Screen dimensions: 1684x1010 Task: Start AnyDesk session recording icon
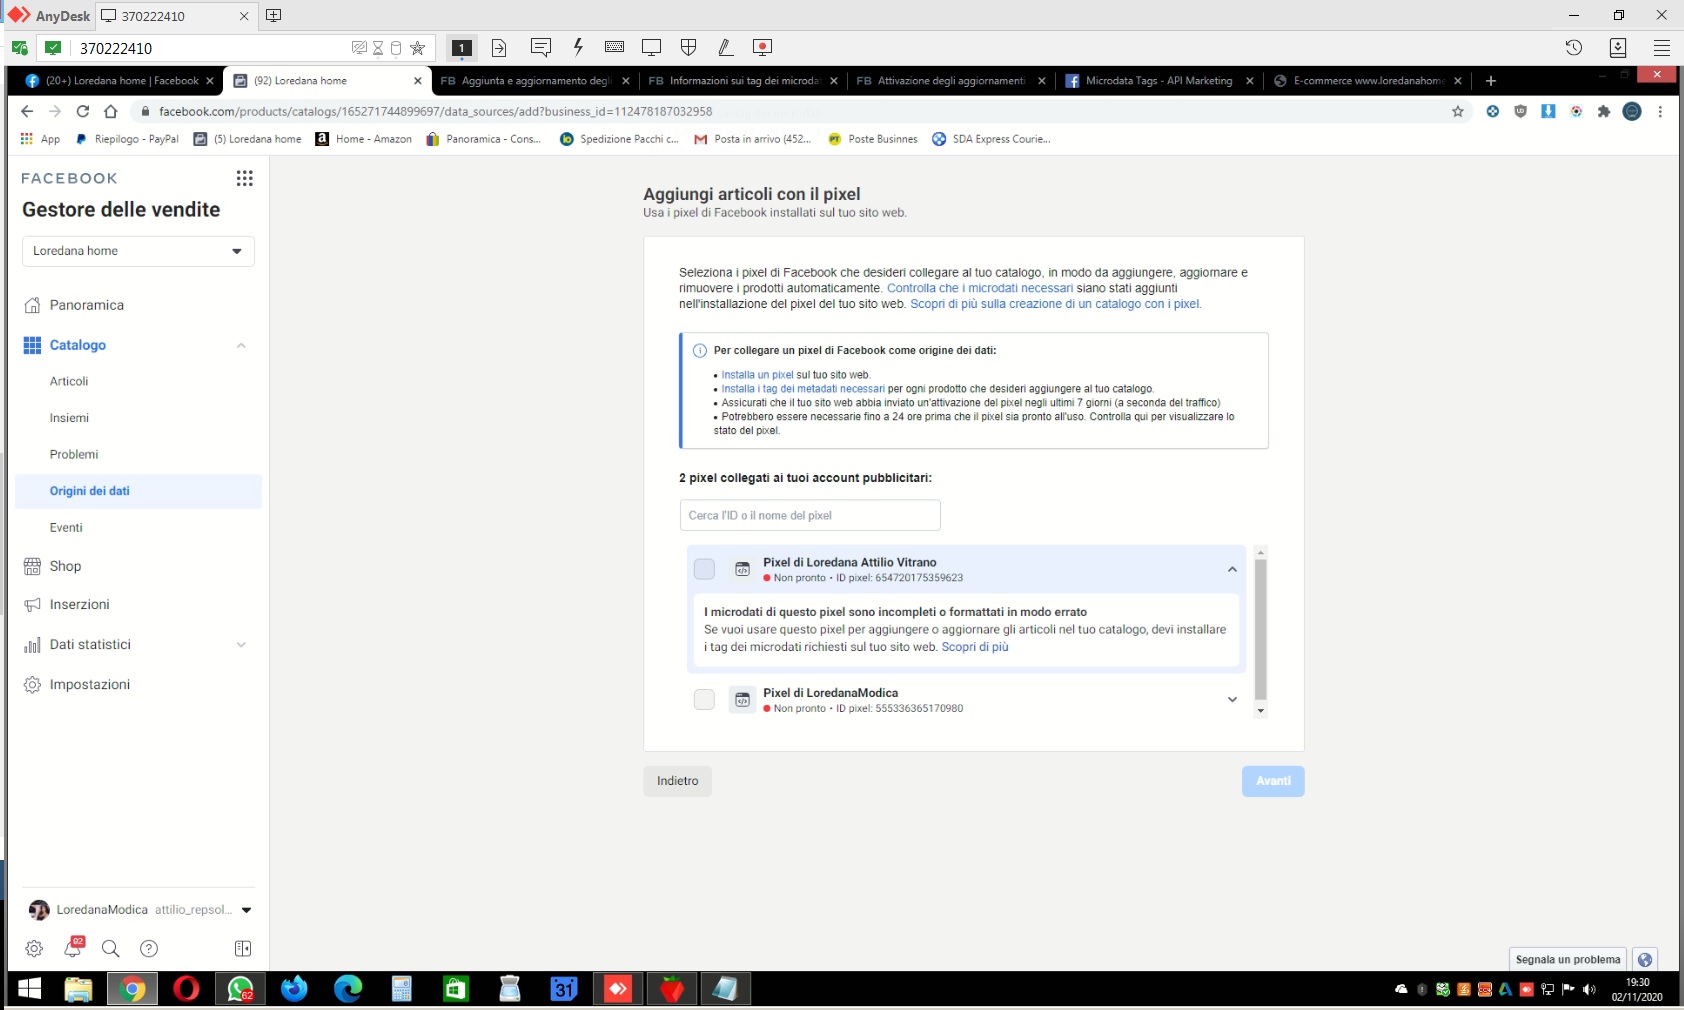(x=762, y=47)
